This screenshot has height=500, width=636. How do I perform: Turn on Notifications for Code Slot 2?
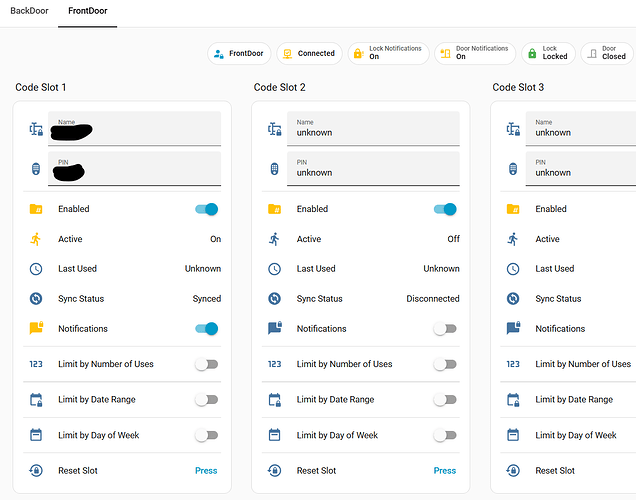point(445,328)
